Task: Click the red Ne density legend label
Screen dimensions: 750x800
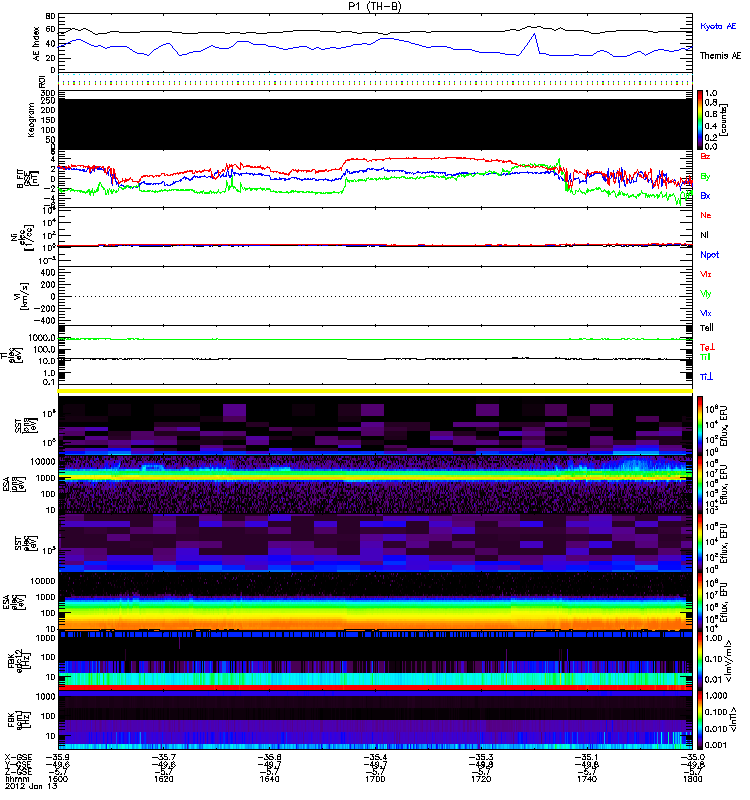Action: click(706, 215)
